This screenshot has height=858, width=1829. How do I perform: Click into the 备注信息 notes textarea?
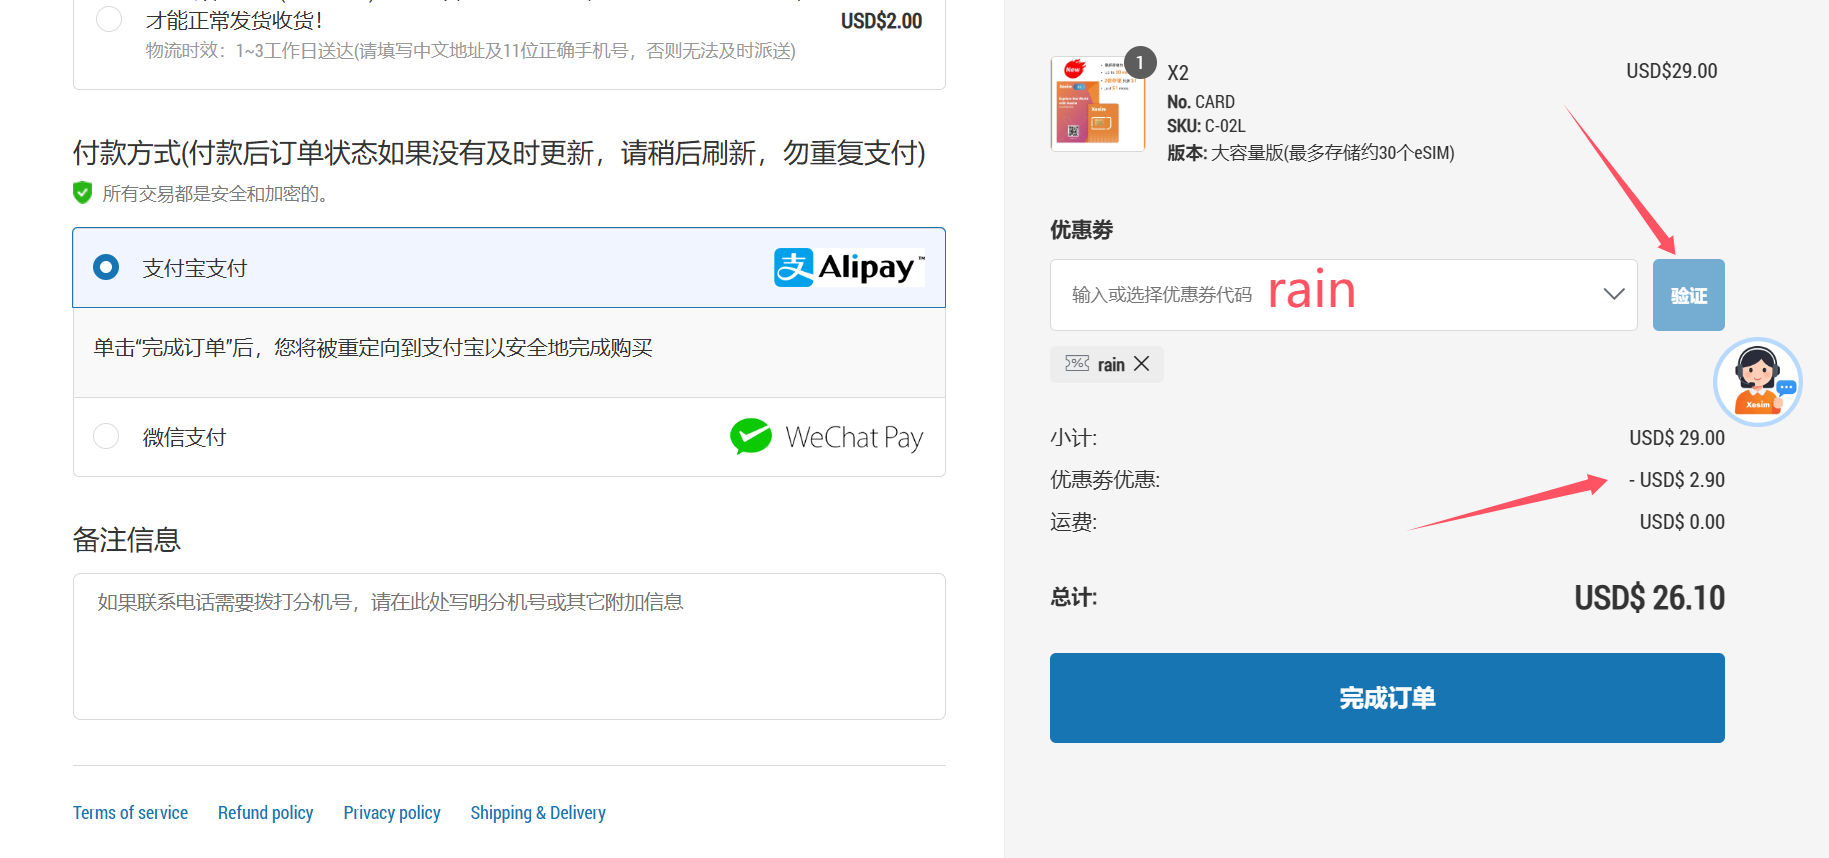tap(509, 646)
